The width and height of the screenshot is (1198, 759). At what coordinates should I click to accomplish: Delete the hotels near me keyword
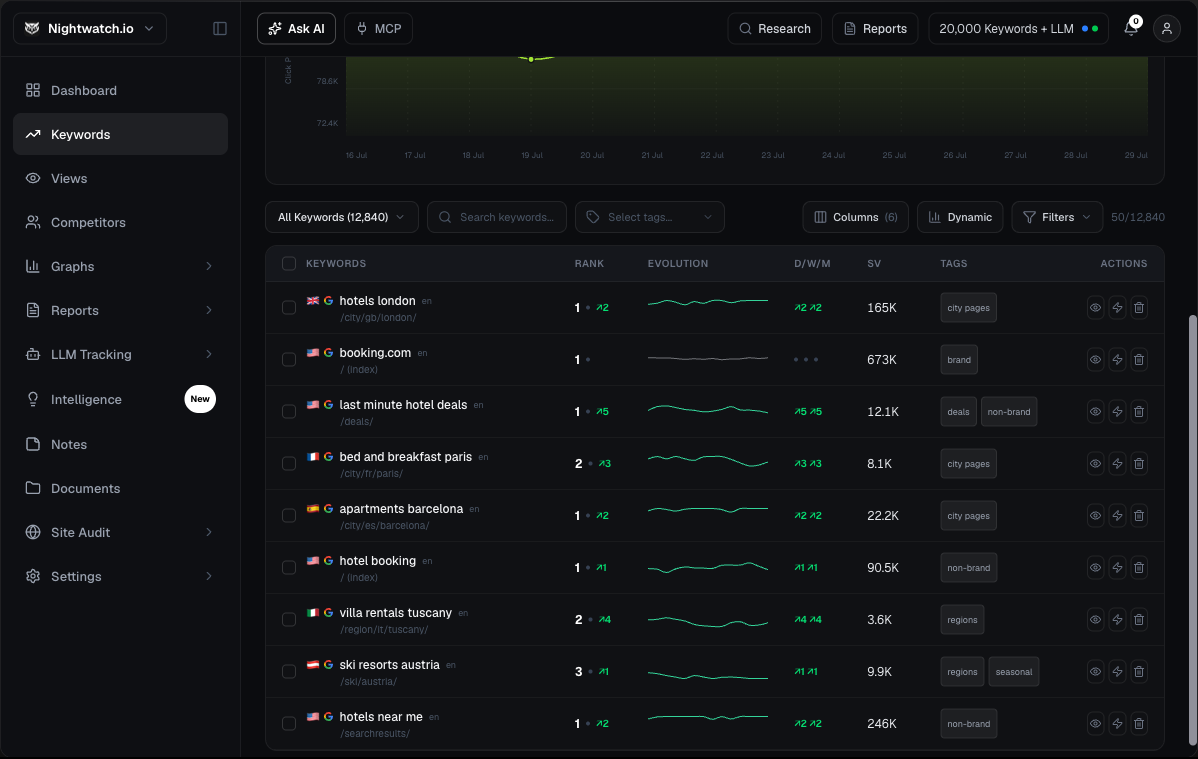tap(1138, 723)
